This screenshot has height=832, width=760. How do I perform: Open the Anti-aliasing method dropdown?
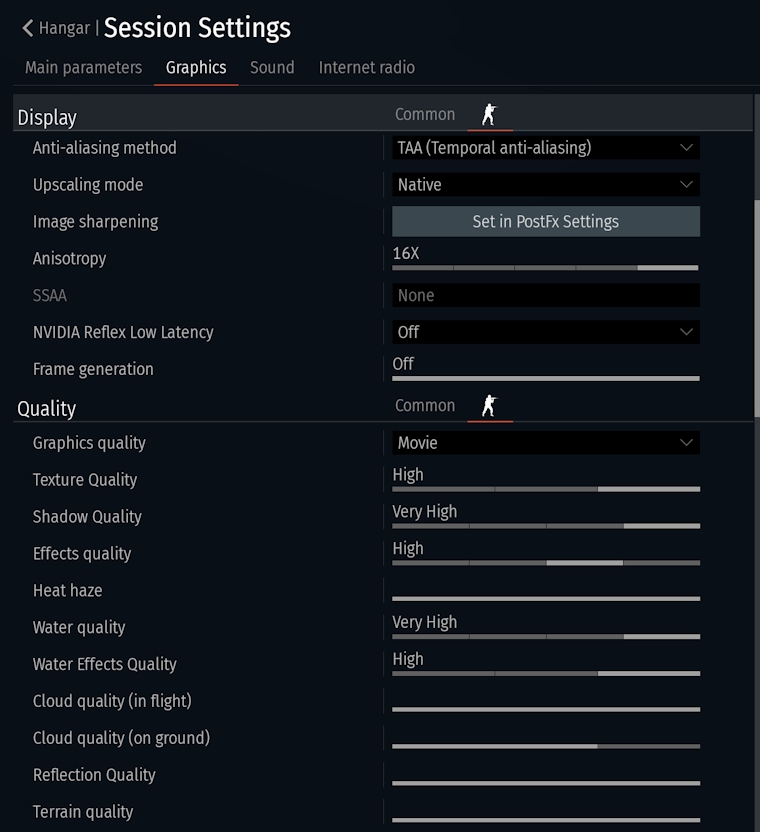tap(546, 148)
